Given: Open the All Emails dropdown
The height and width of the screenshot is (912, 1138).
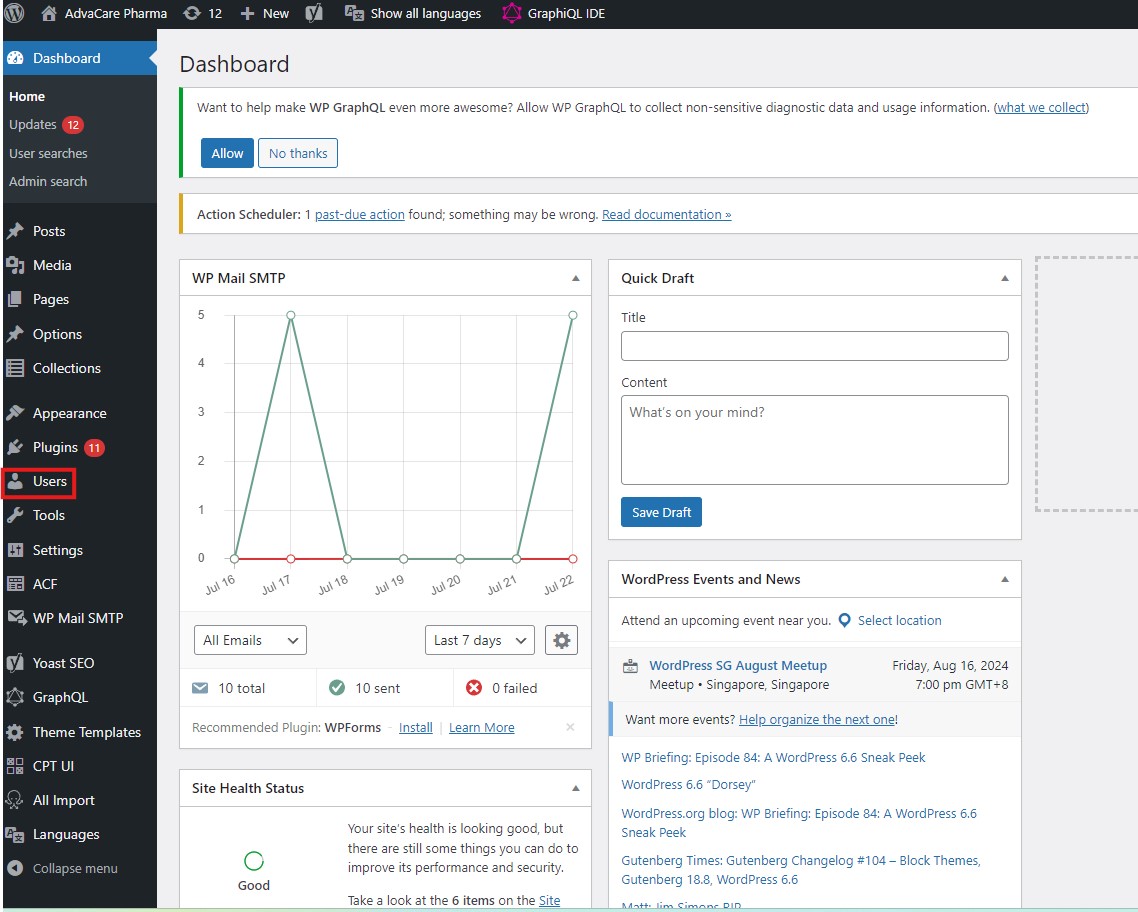Looking at the screenshot, I should point(250,640).
